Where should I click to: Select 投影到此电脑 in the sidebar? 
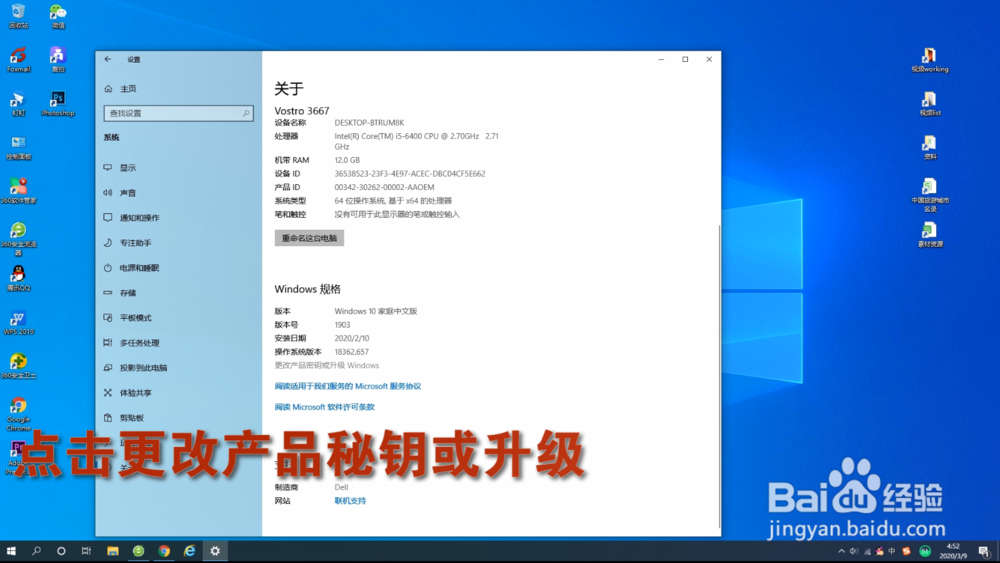click(136, 368)
